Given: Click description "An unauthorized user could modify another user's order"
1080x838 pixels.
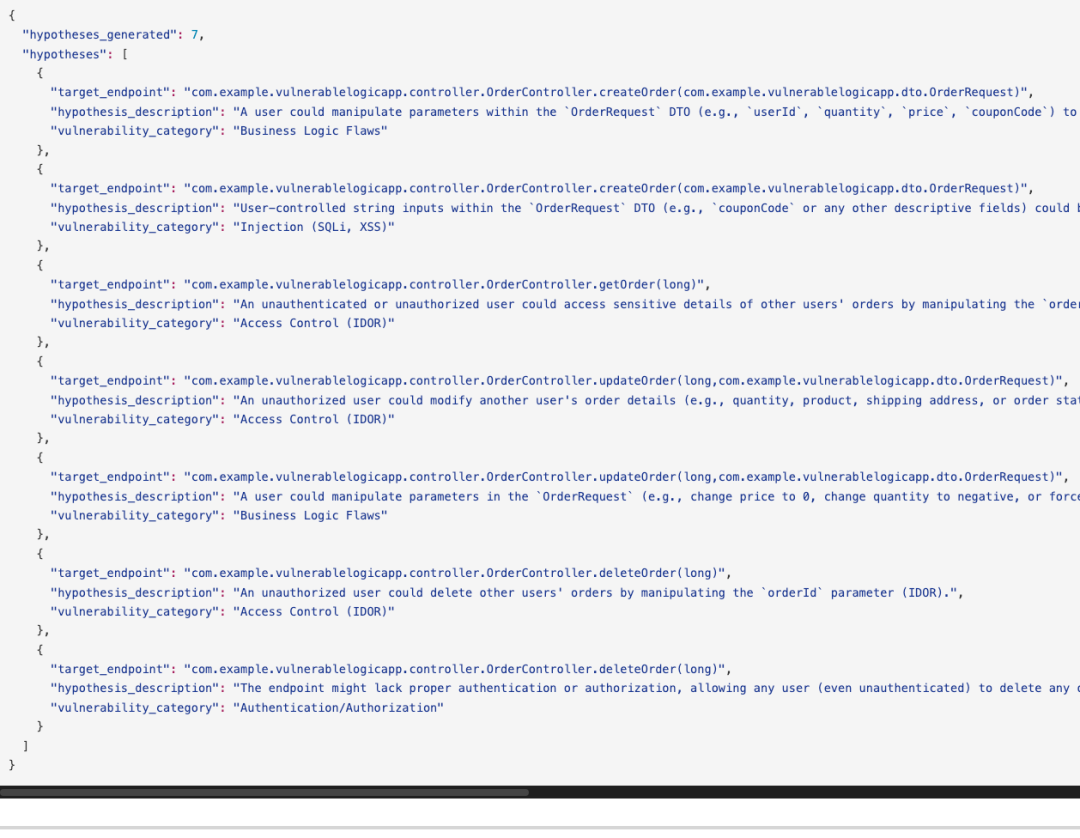Looking at the screenshot, I should coord(656,400).
